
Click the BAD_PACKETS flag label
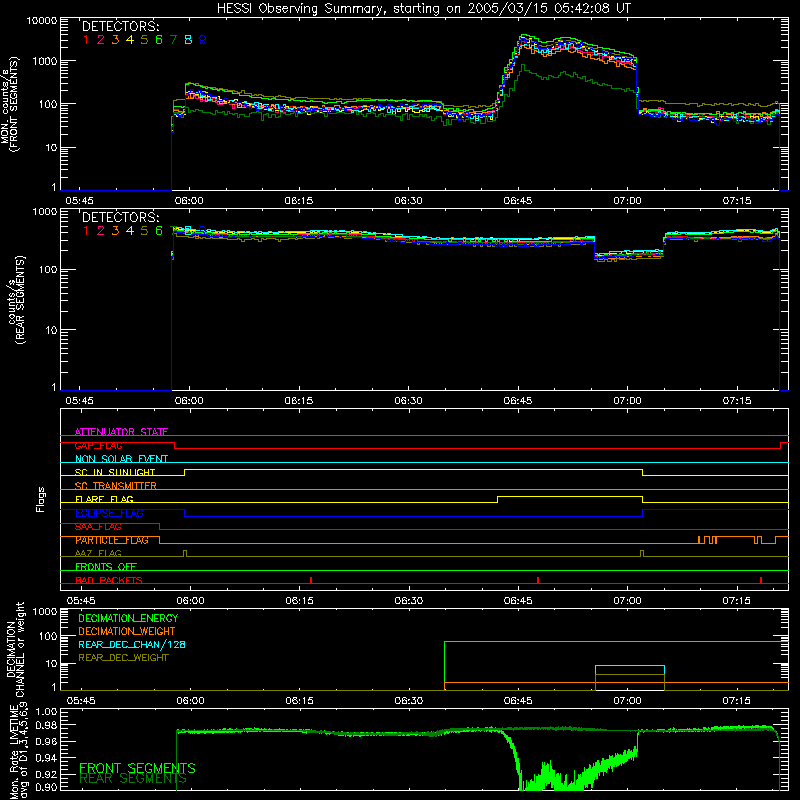109,580
